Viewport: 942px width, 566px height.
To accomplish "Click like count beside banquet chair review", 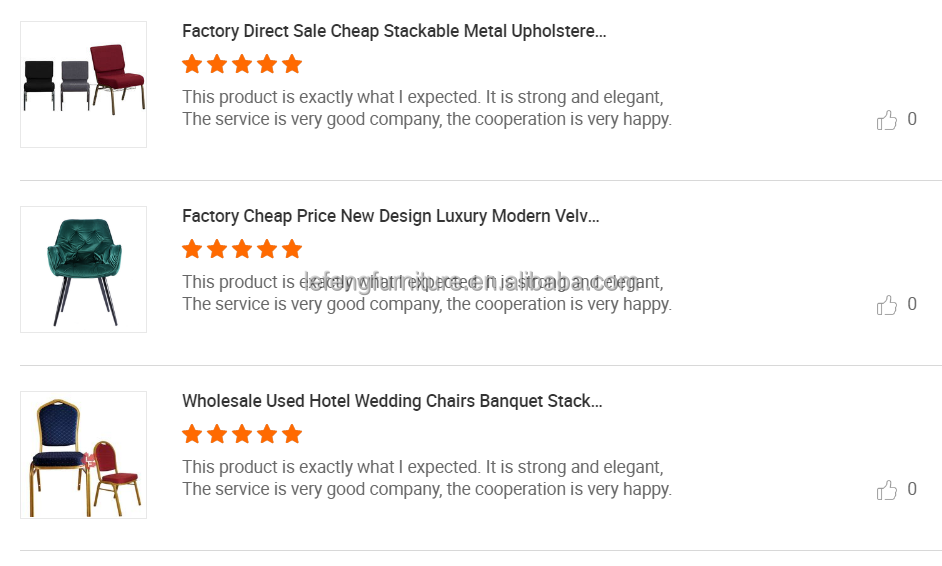I will pyautogui.click(x=912, y=490).
